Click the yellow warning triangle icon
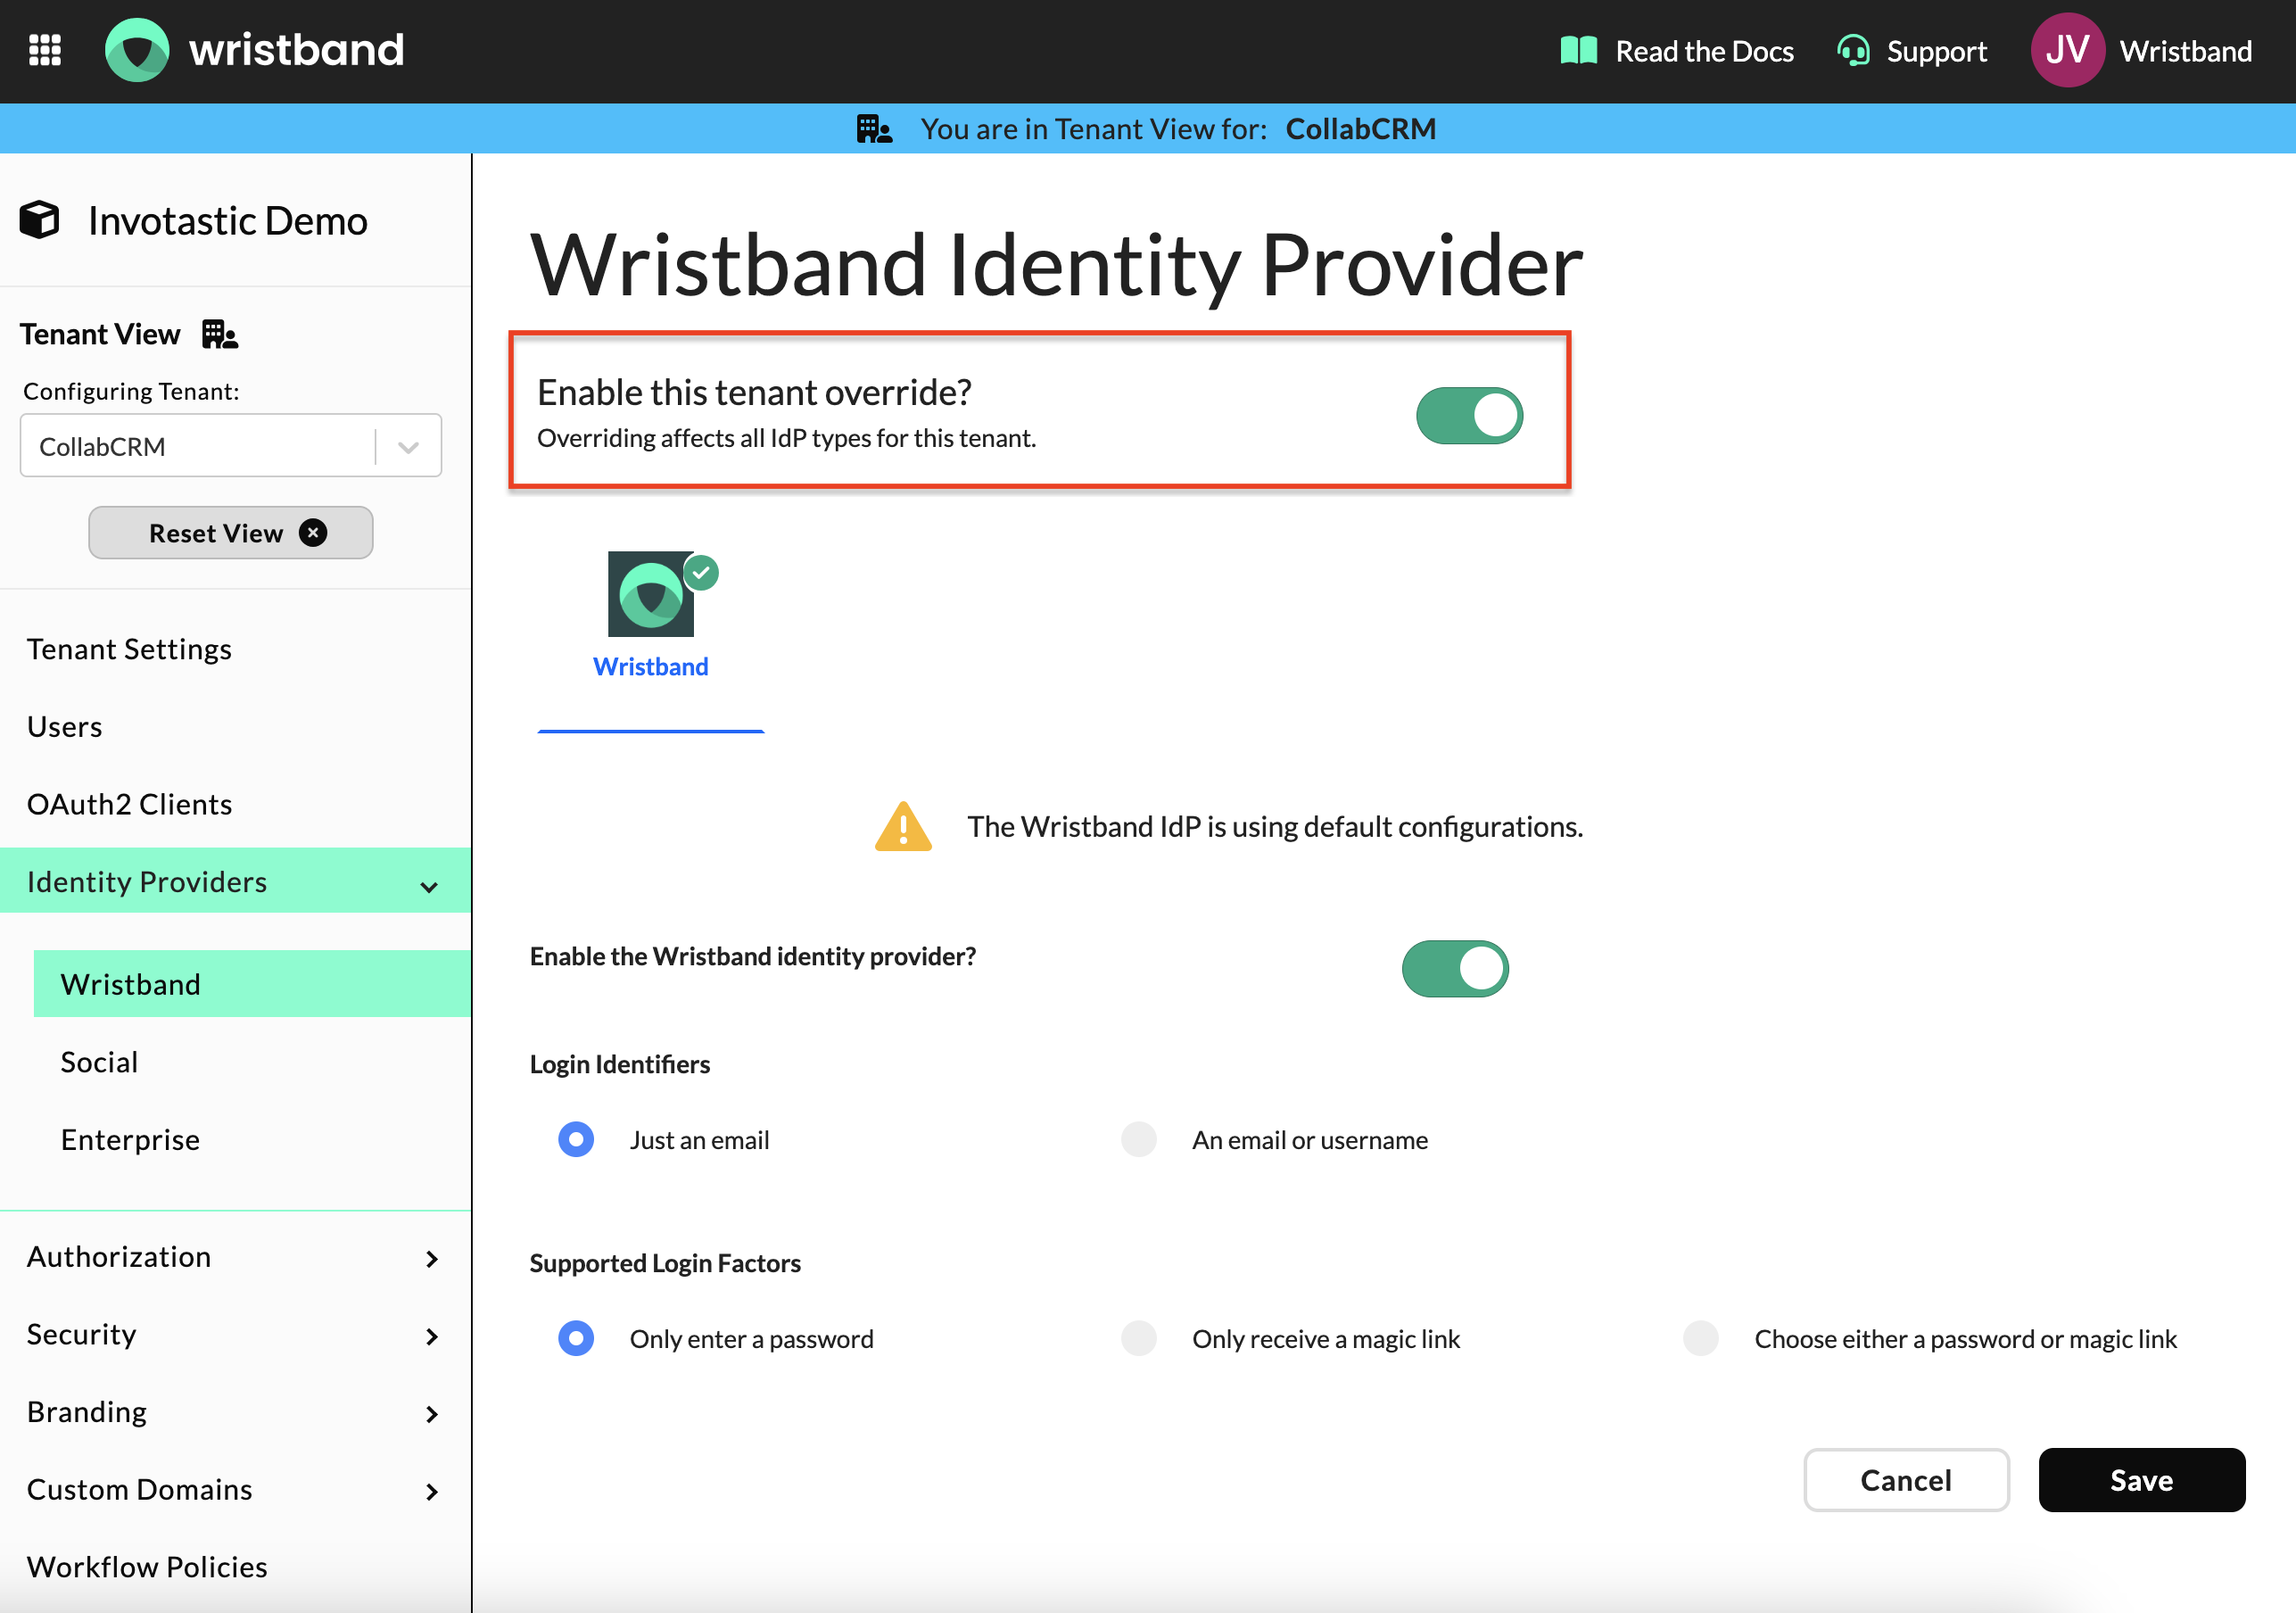This screenshot has width=2296, height=1613. tap(903, 827)
